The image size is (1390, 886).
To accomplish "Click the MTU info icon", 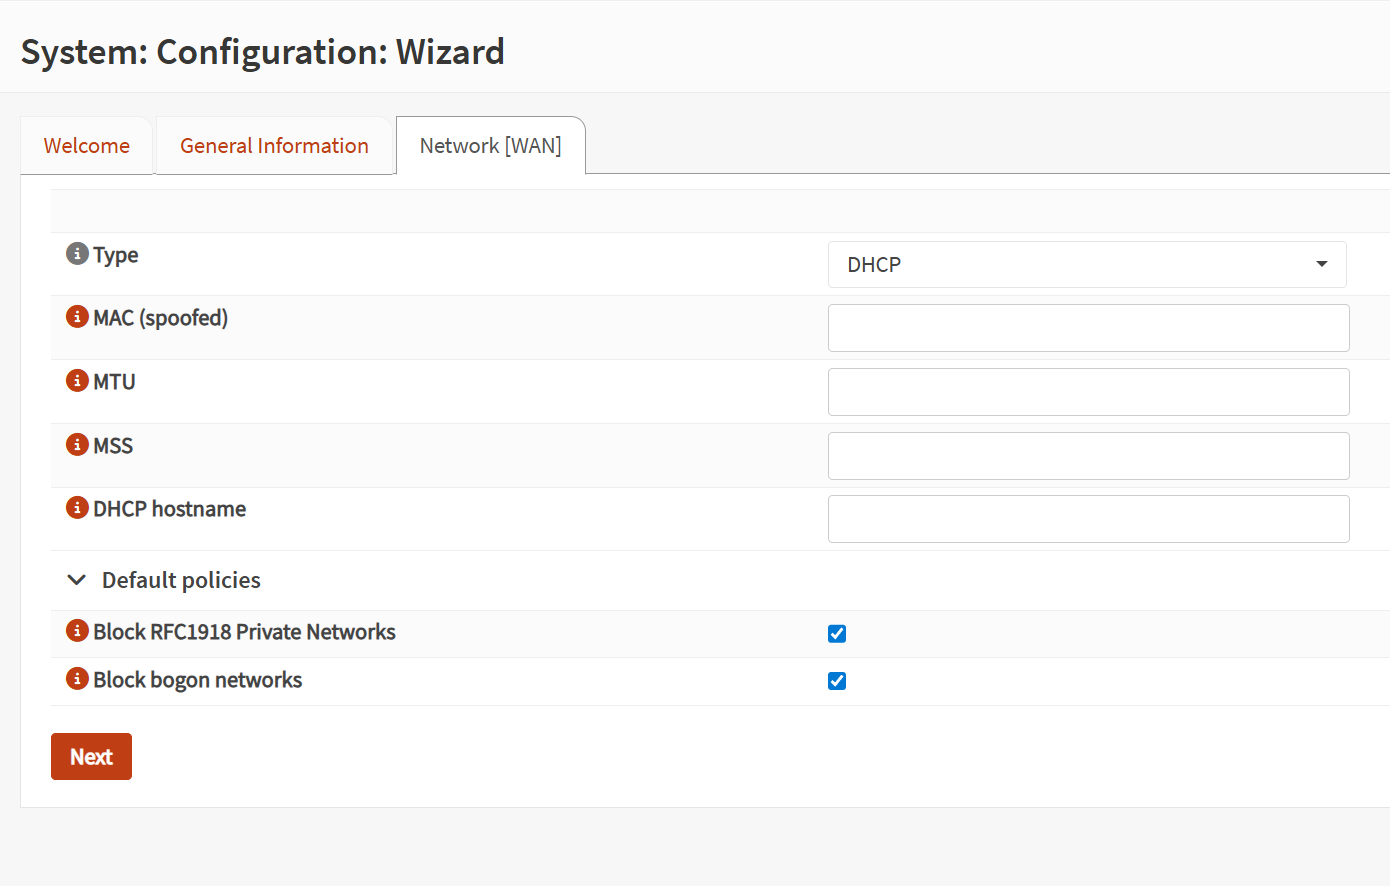I will pos(77,381).
